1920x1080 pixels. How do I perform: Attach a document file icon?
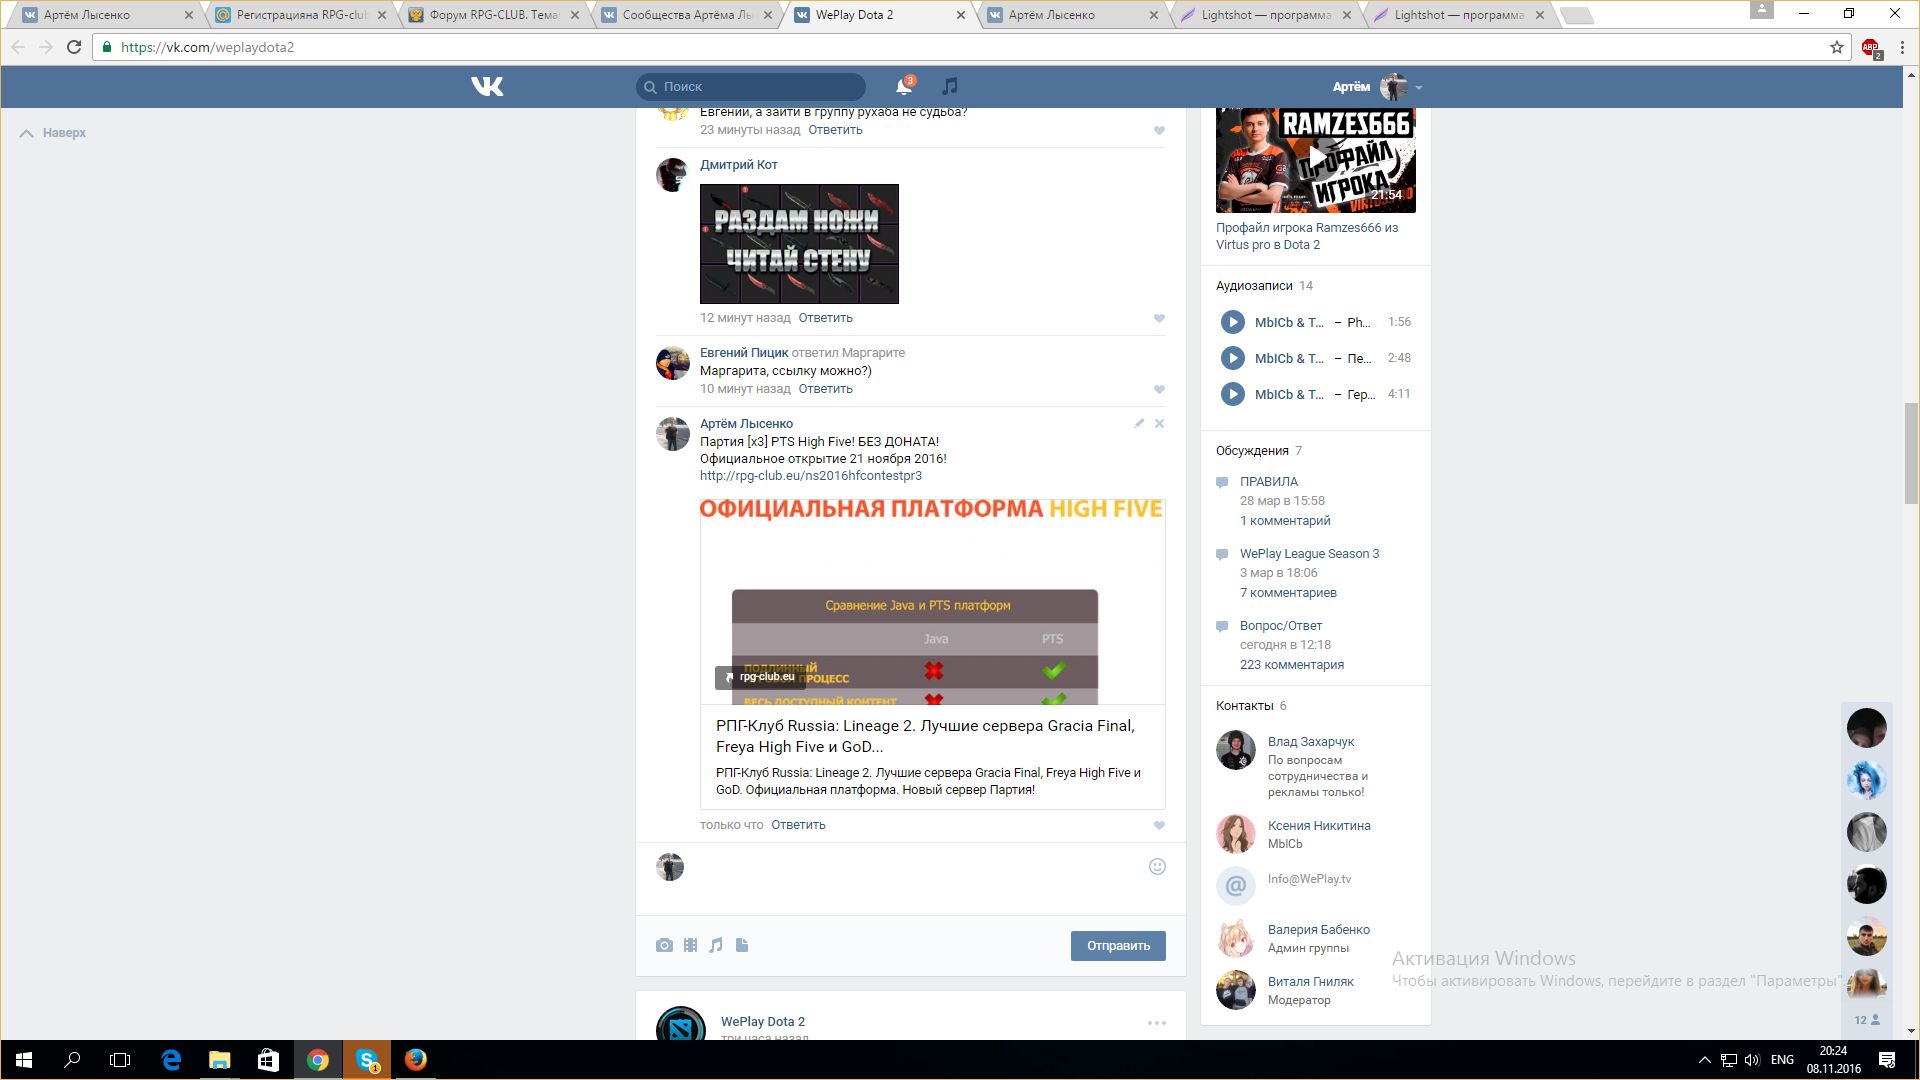click(x=742, y=945)
